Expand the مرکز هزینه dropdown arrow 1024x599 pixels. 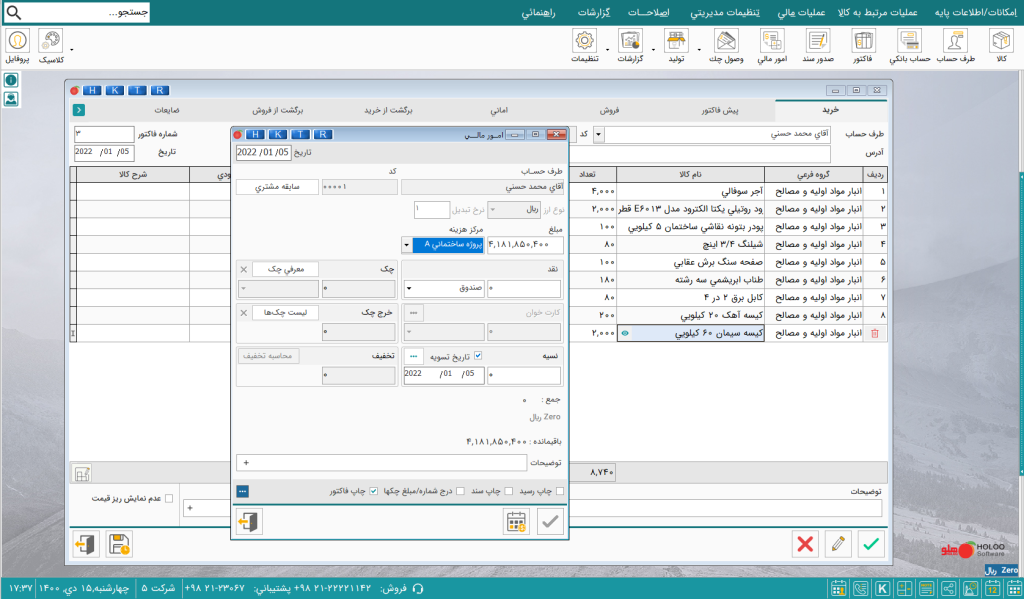coord(406,246)
